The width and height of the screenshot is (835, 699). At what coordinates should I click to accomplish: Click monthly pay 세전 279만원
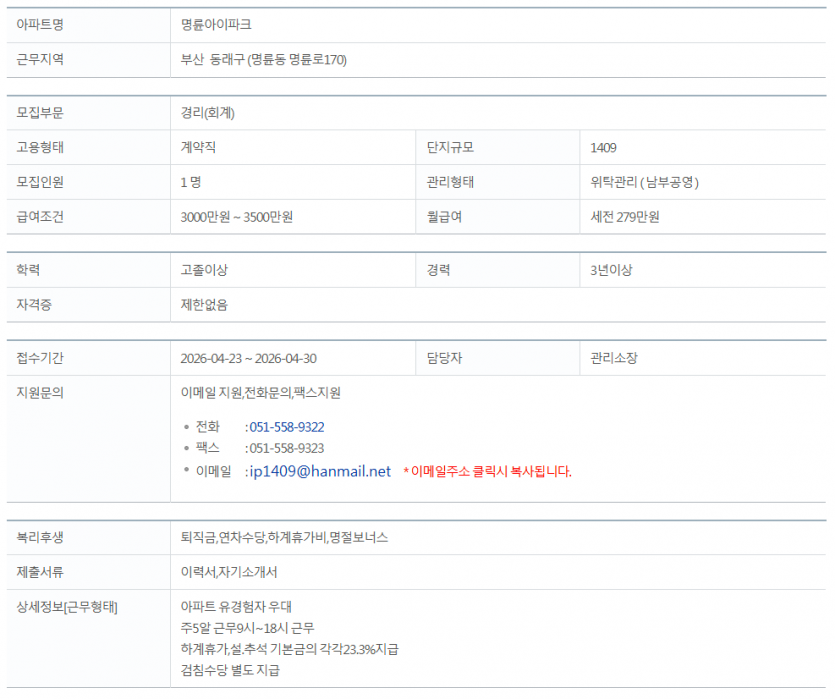(x=625, y=217)
